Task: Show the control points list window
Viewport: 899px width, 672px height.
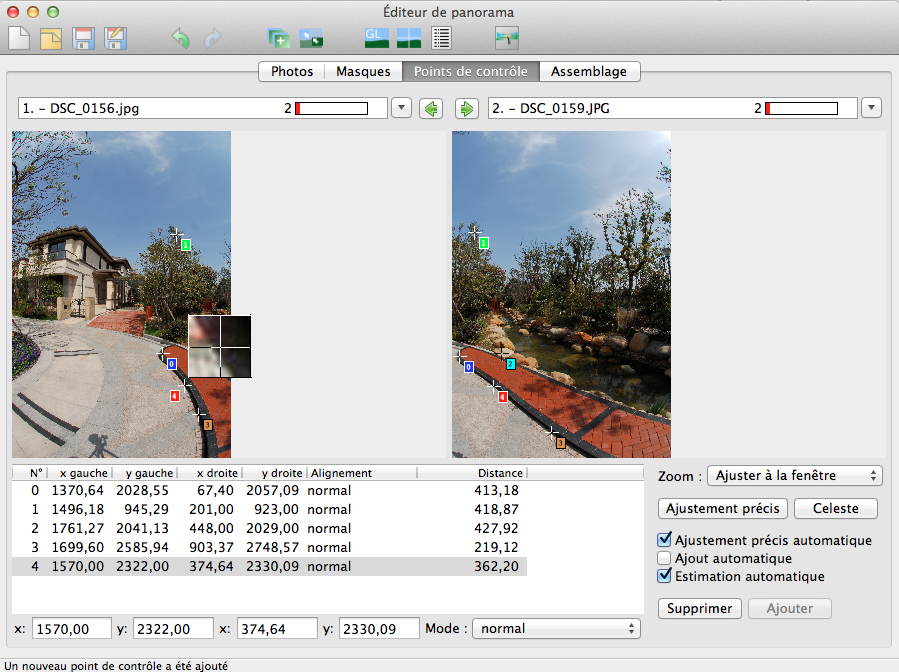Action: coord(441,39)
